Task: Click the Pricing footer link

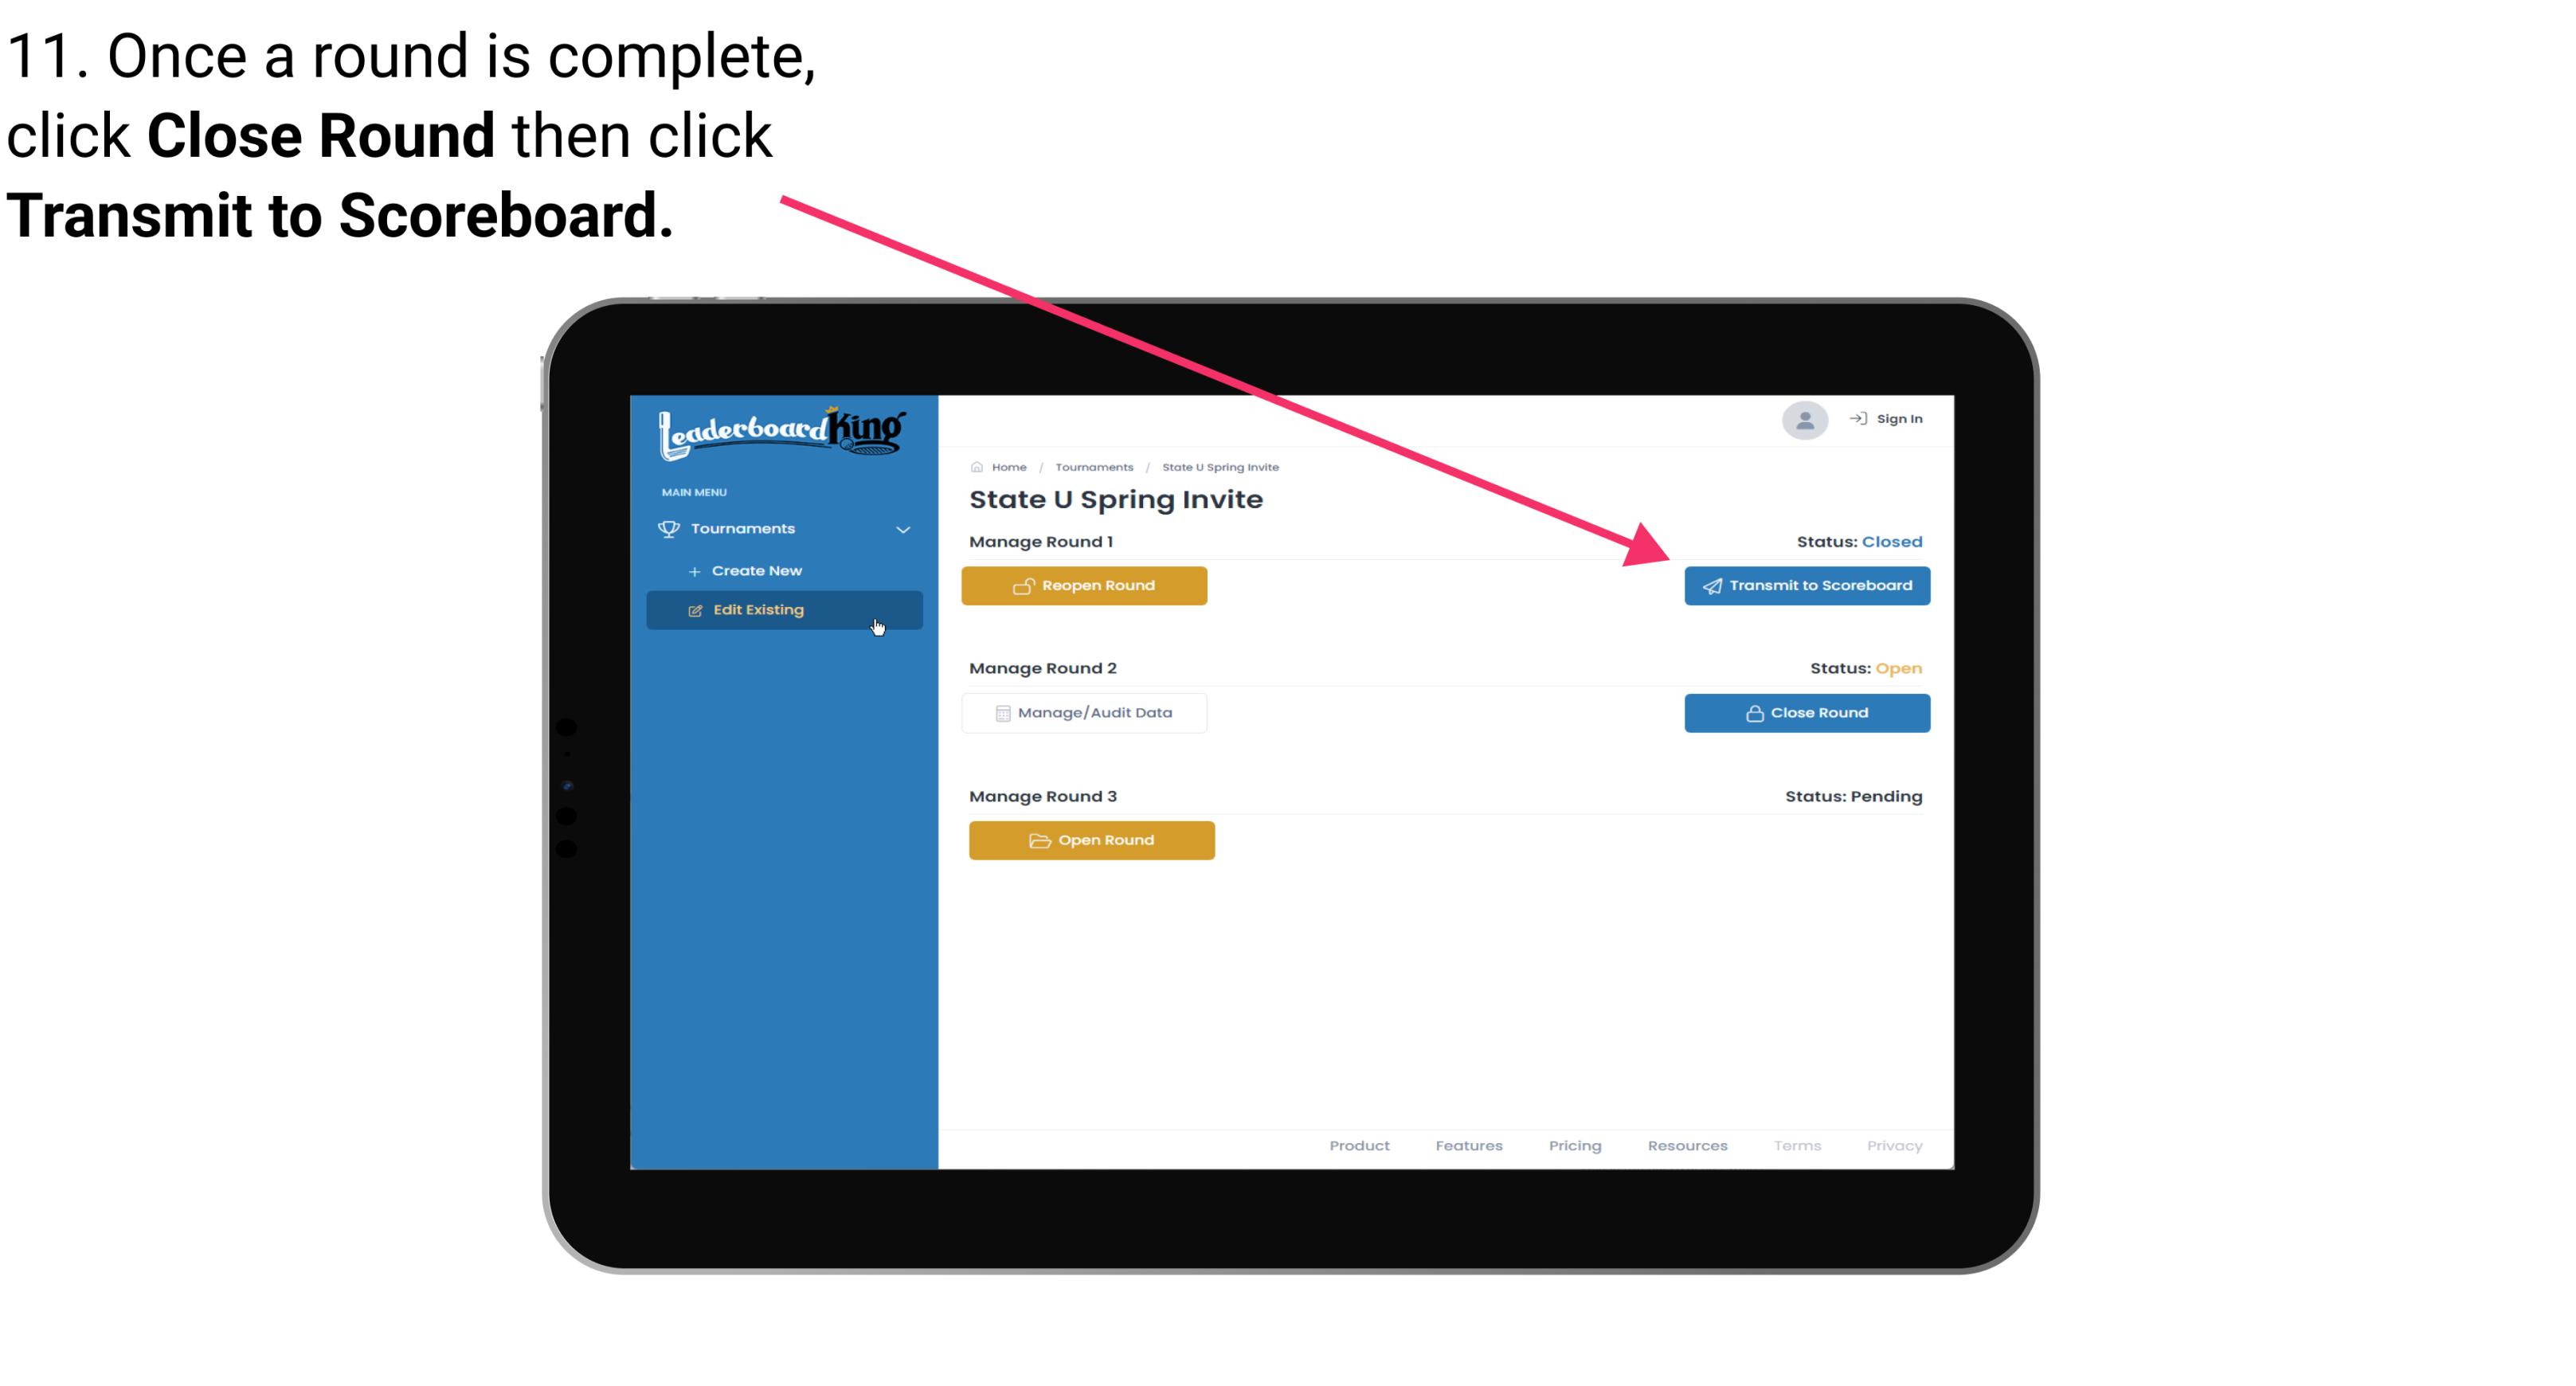Action: click(x=1573, y=1144)
